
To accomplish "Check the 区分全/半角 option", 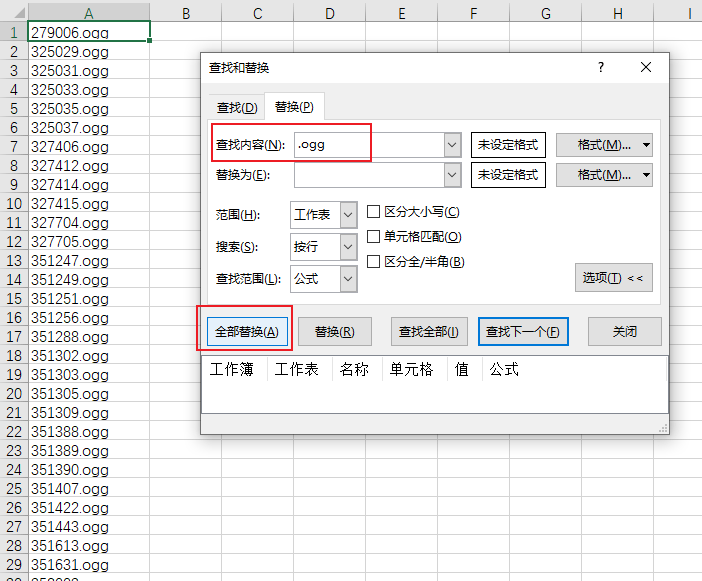I will (374, 262).
